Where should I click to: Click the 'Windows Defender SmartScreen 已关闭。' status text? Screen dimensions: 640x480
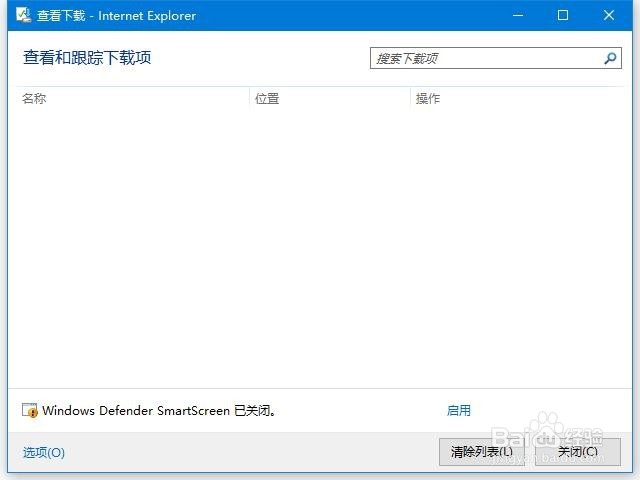pyautogui.click(x=159, y=410)
